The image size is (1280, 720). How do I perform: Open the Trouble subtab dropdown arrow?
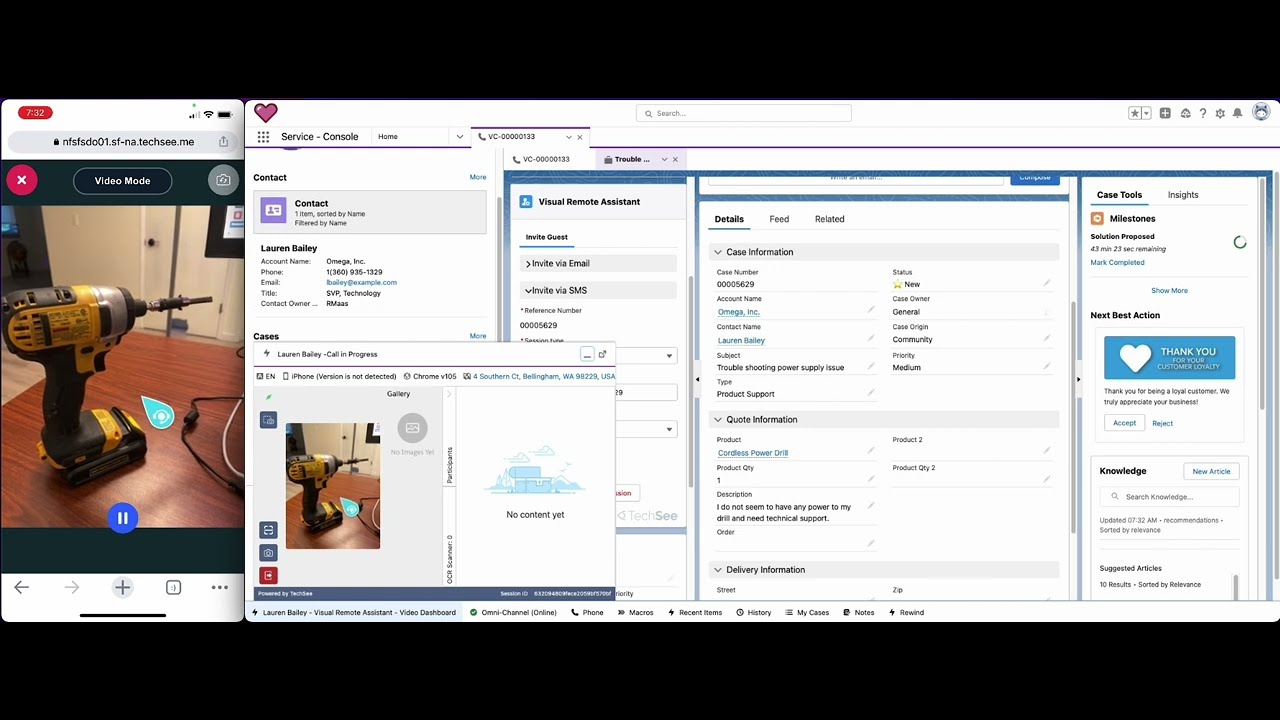point(664,159)
